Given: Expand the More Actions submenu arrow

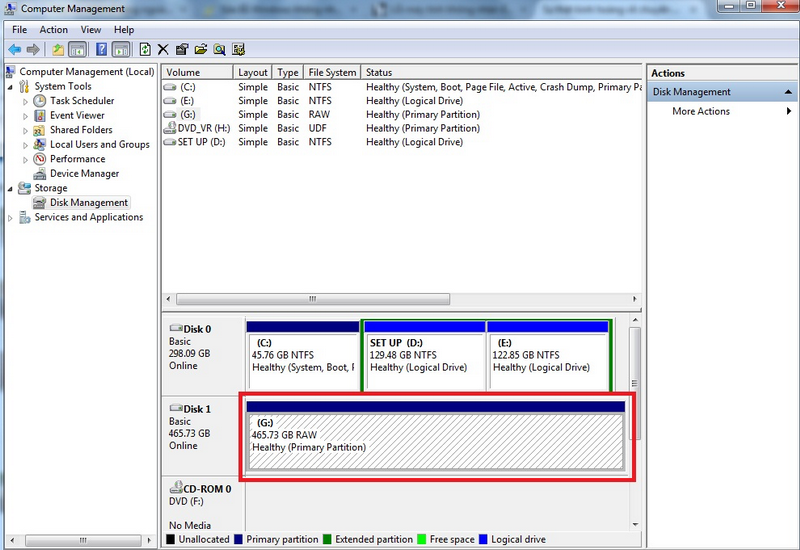Looking at the screenshot, I should tap(789, 111).
